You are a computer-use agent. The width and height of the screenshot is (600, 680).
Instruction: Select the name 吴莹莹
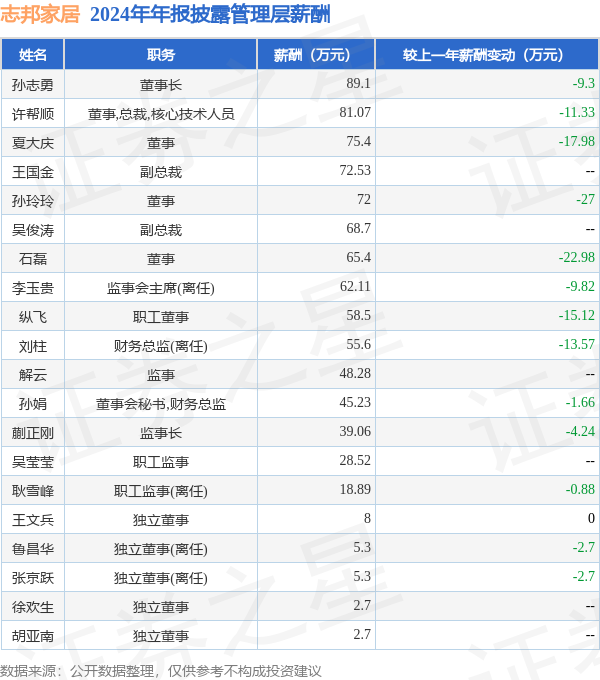pos(33,462)
